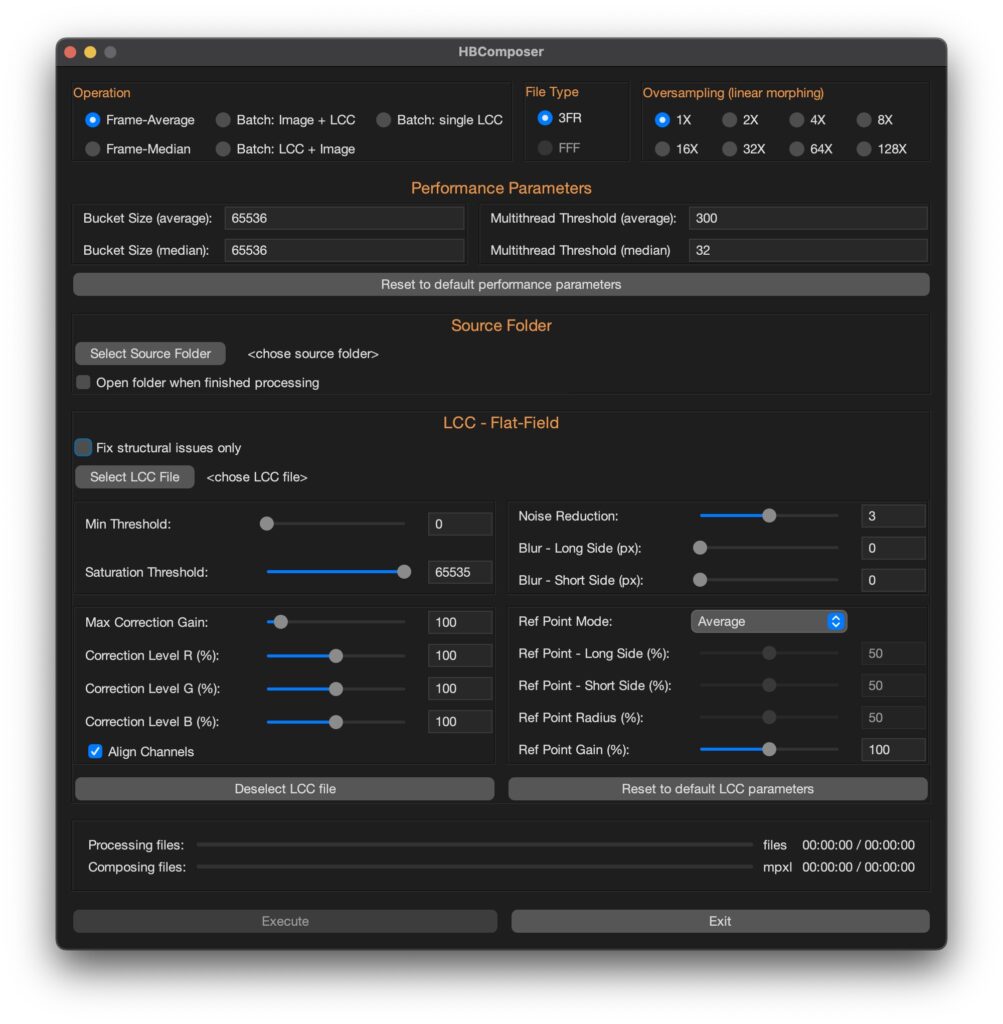
Task: Toggle Fix structural issues only checkbox
Action: tap(83, 447)
